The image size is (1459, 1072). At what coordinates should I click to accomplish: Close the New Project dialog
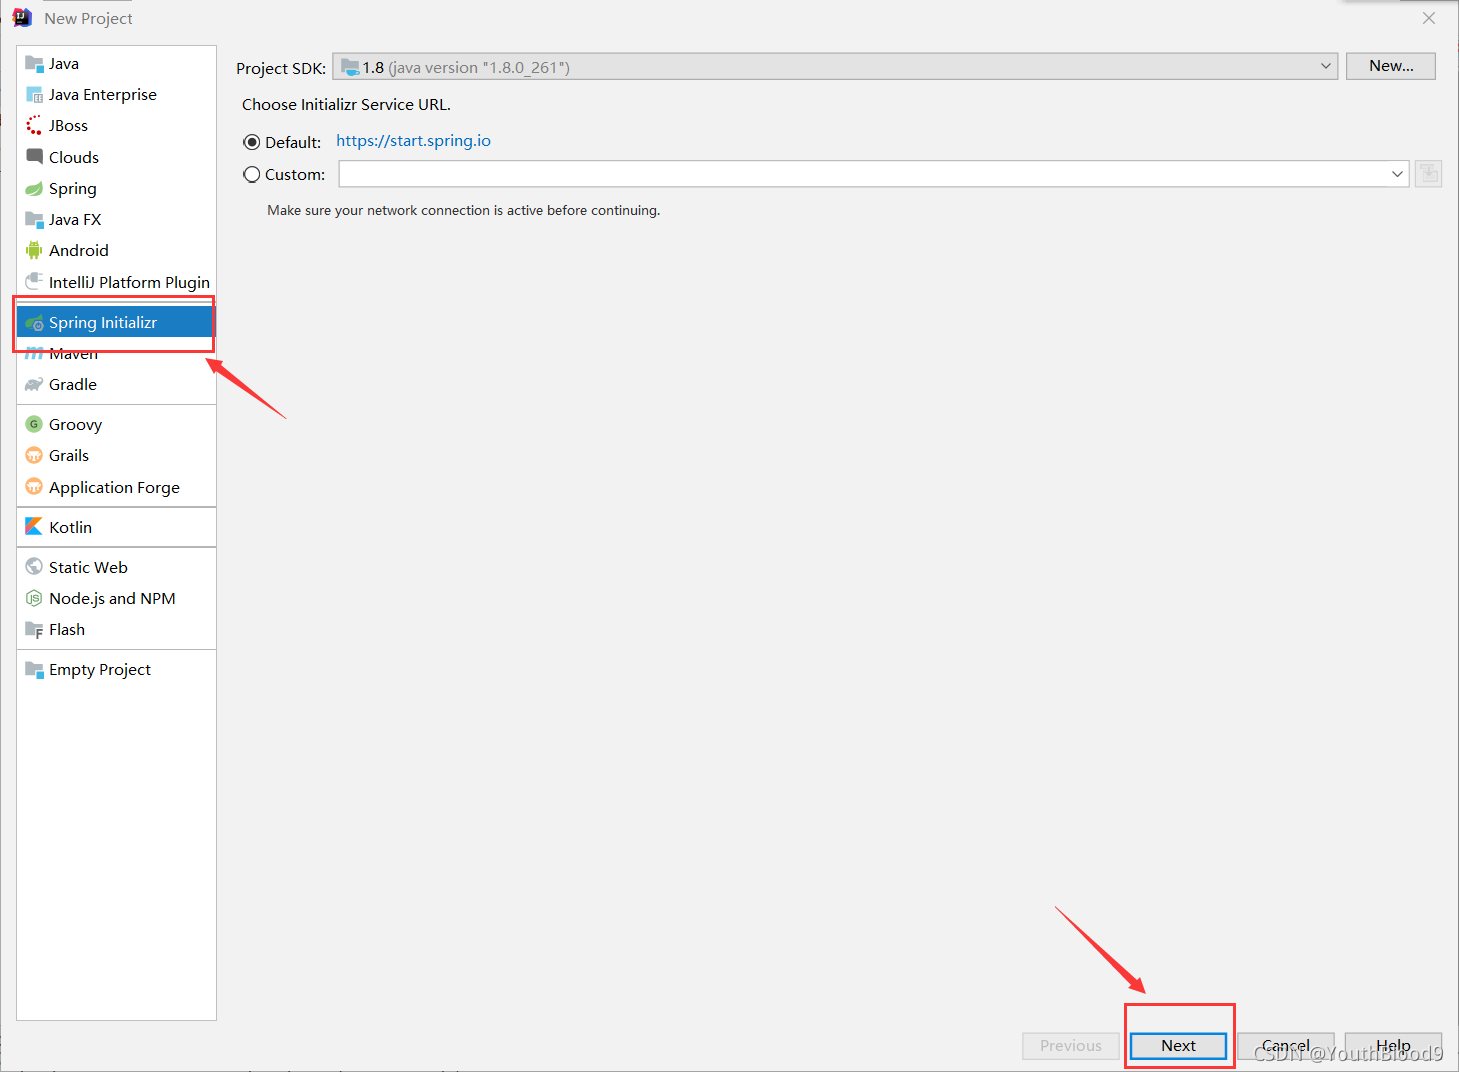tap(1429, 18)
